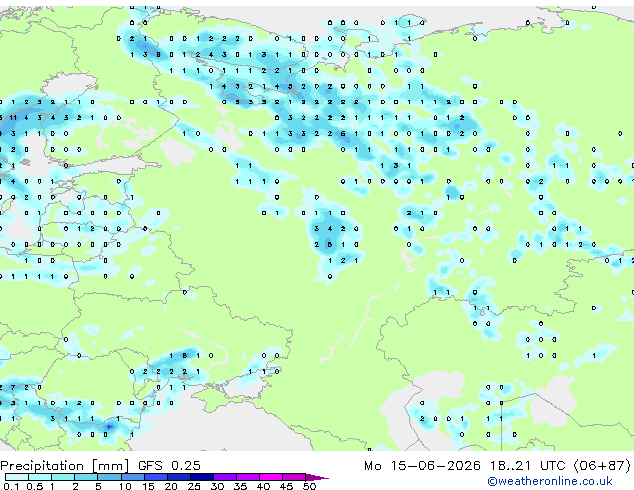Click the over-50 mm arrow tip of legend
The width and height of the screenshot is (634, 490).
pyautogui.click(x=317, y=477)
